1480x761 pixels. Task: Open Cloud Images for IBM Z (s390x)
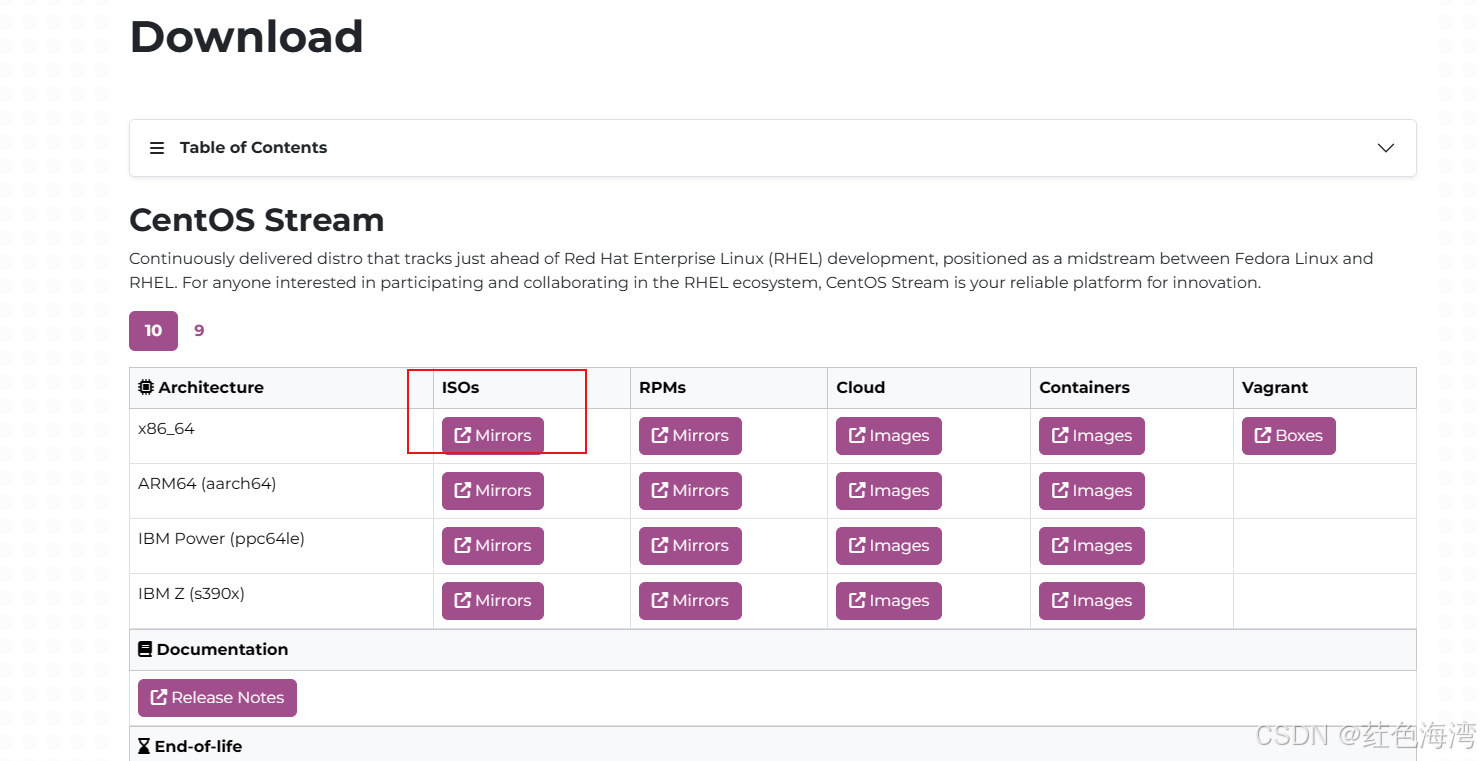[889, 601]
